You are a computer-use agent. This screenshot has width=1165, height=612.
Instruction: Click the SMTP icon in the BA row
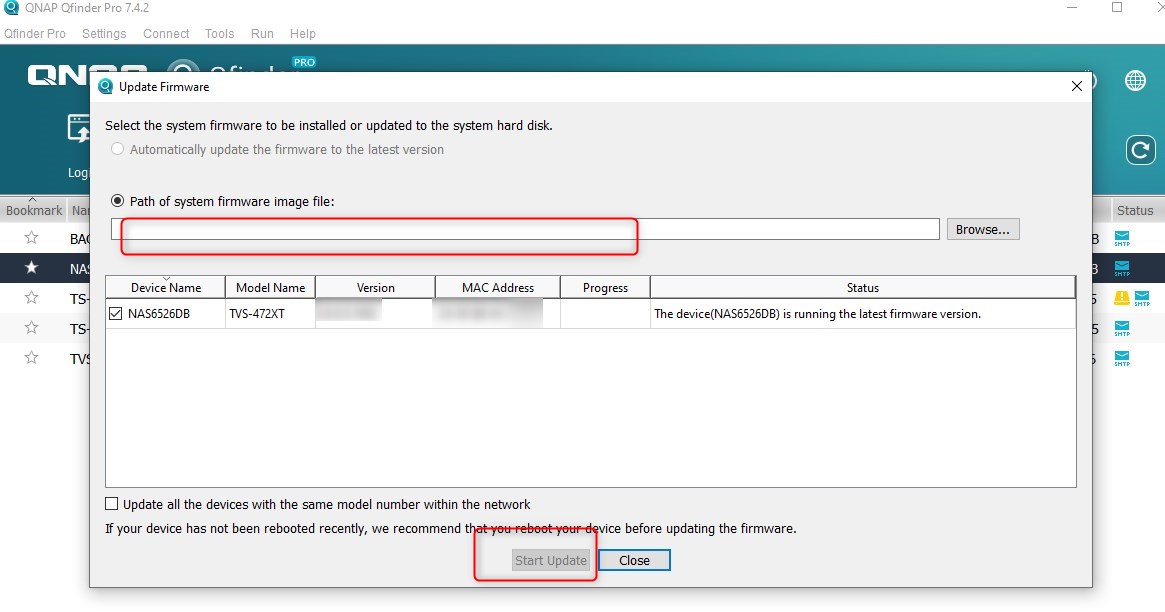pos(1122,238)
